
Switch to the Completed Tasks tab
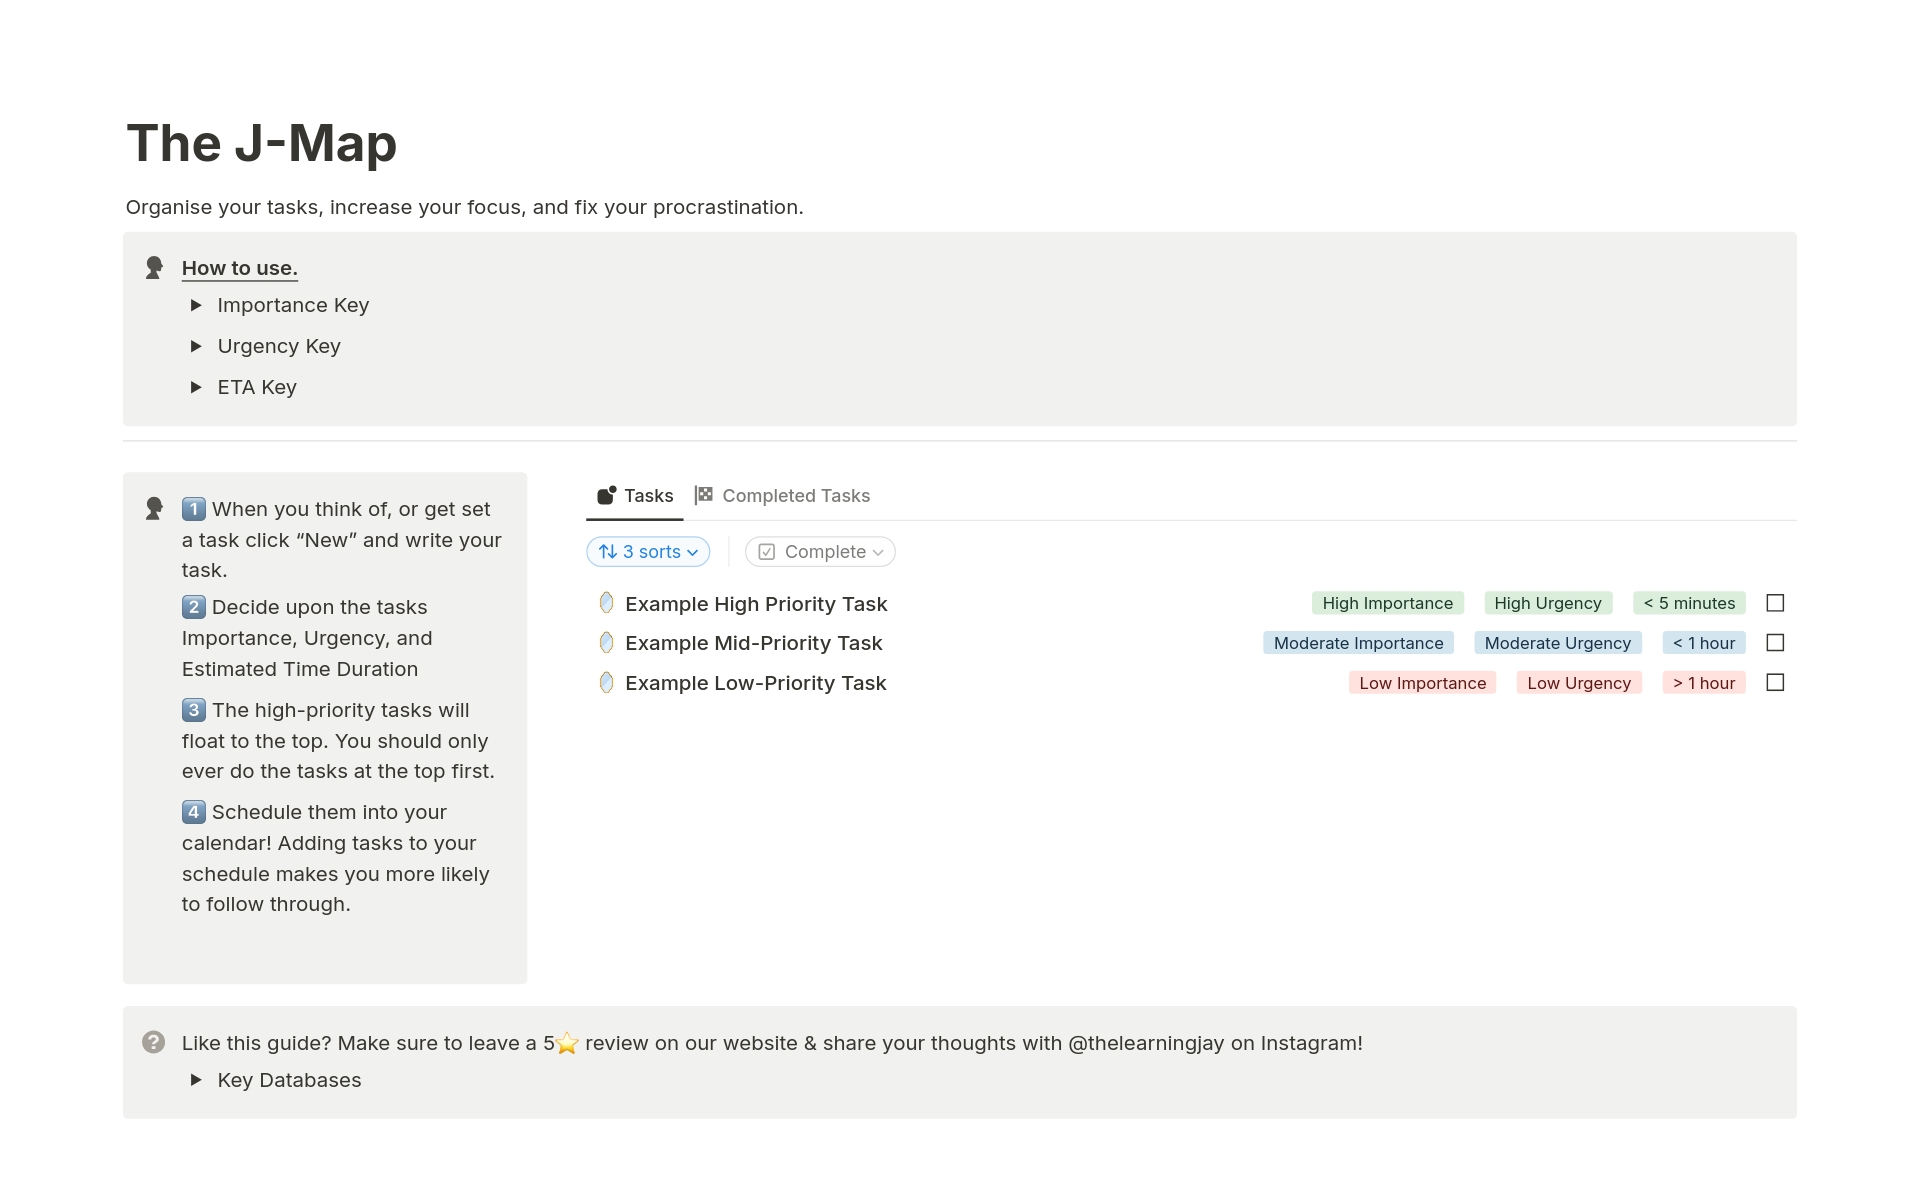(795, 496)
